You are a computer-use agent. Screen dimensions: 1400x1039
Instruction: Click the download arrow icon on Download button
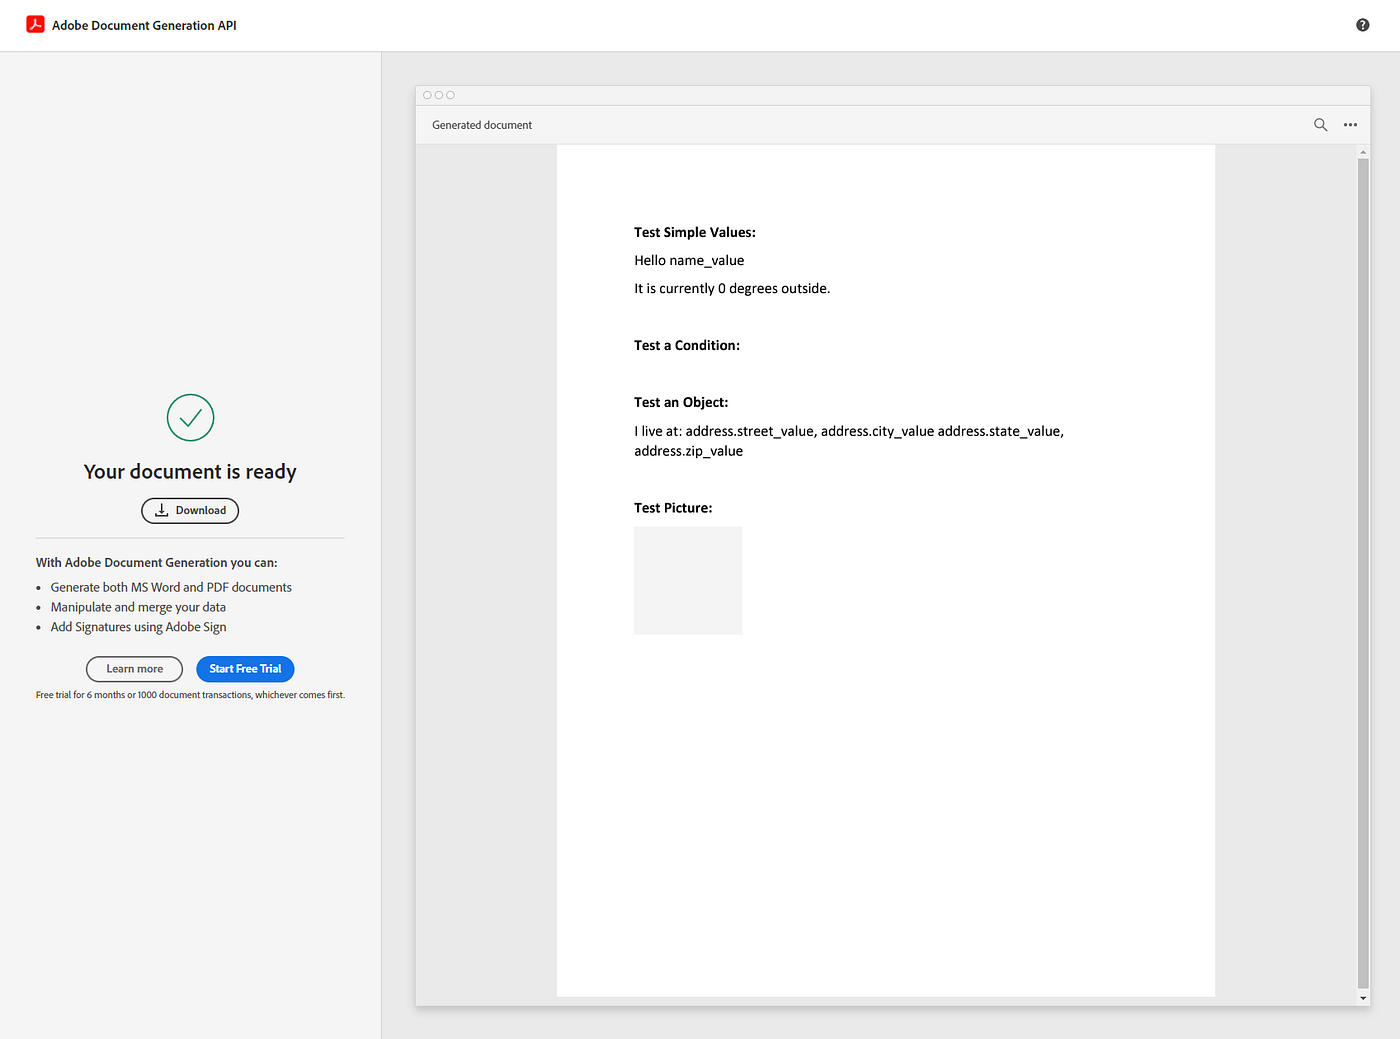pos(161,510)
